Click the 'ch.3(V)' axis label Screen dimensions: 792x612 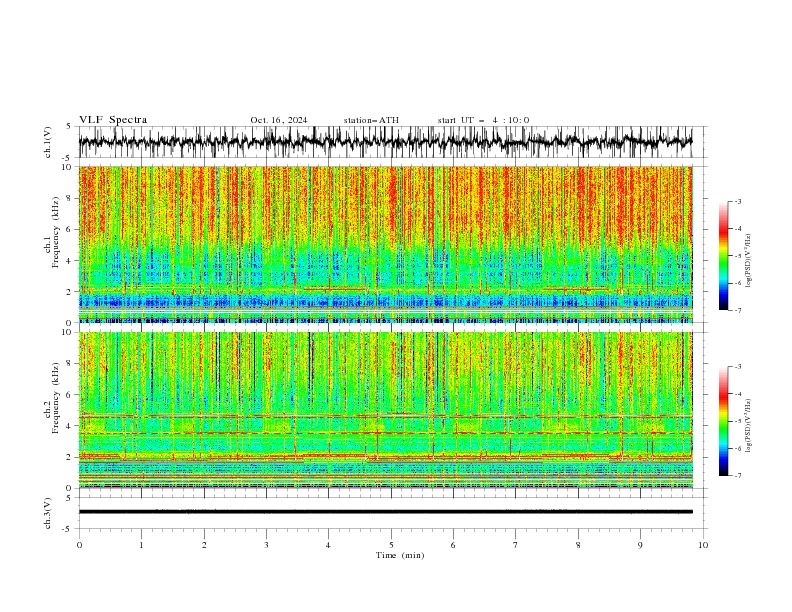pos(48,513)
